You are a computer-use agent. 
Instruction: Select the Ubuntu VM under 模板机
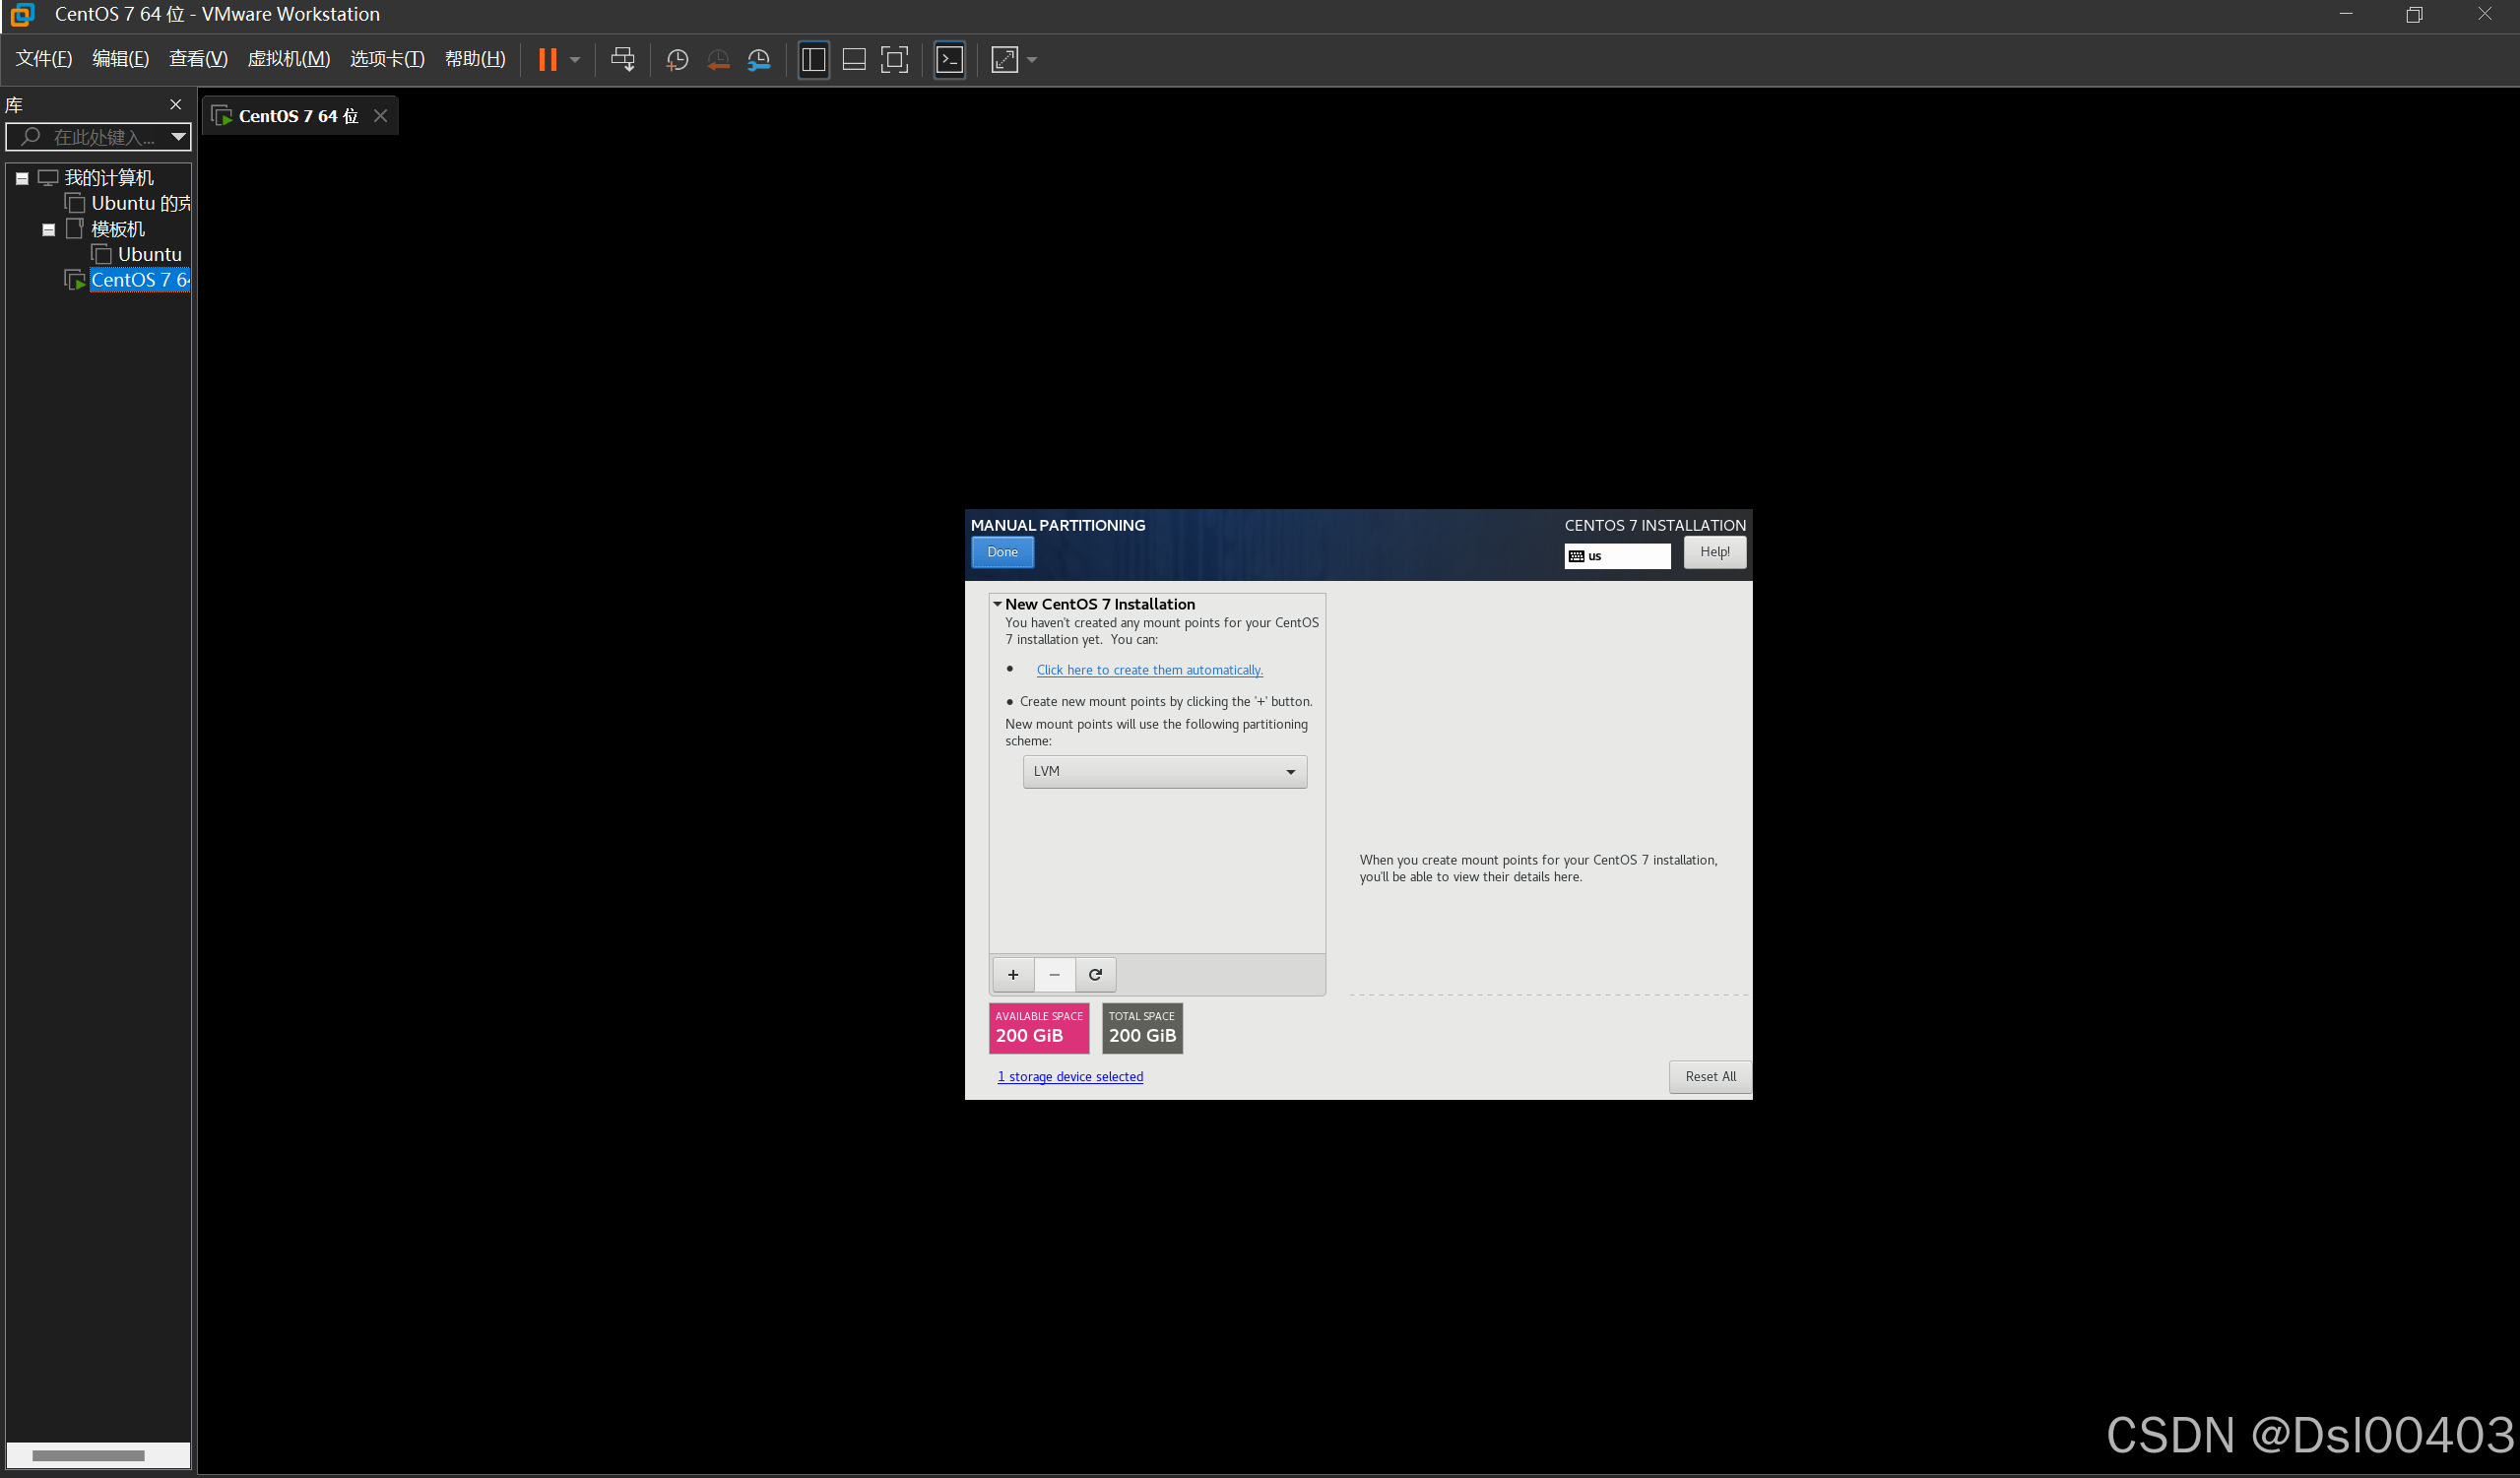[x=150, y=254]
